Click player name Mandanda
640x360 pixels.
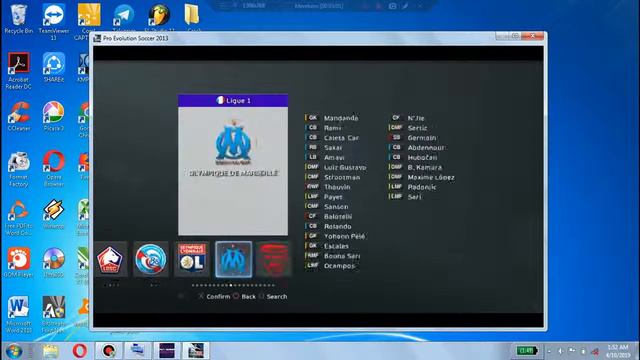pyautogui.click(x=341, y=118)
